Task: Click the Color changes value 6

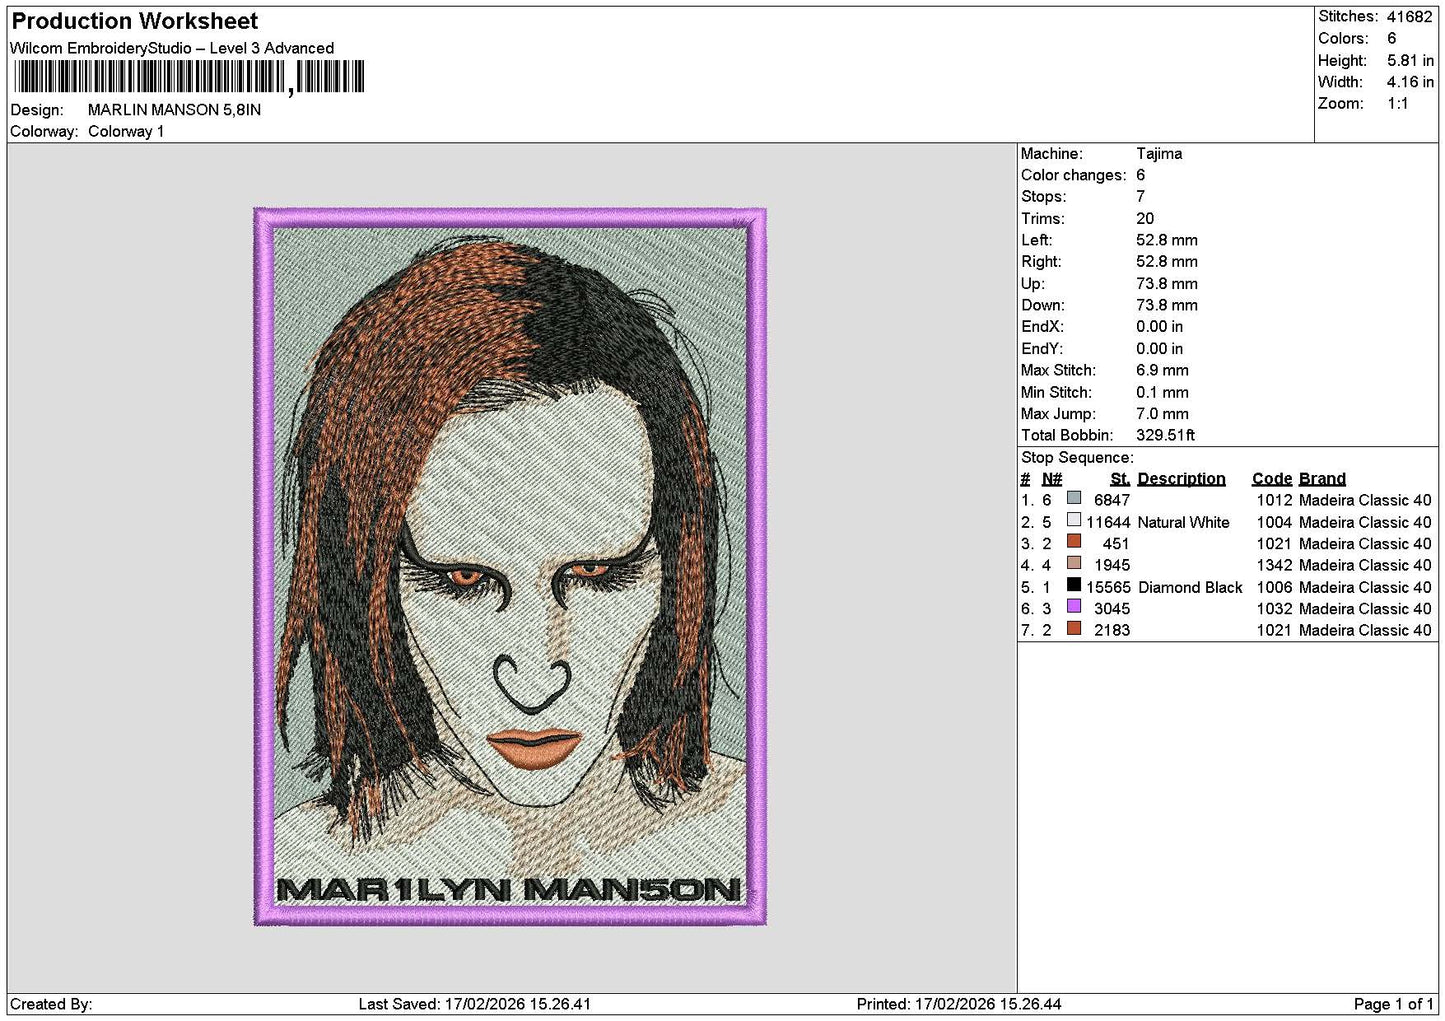Action: (x=1140, y=175)
